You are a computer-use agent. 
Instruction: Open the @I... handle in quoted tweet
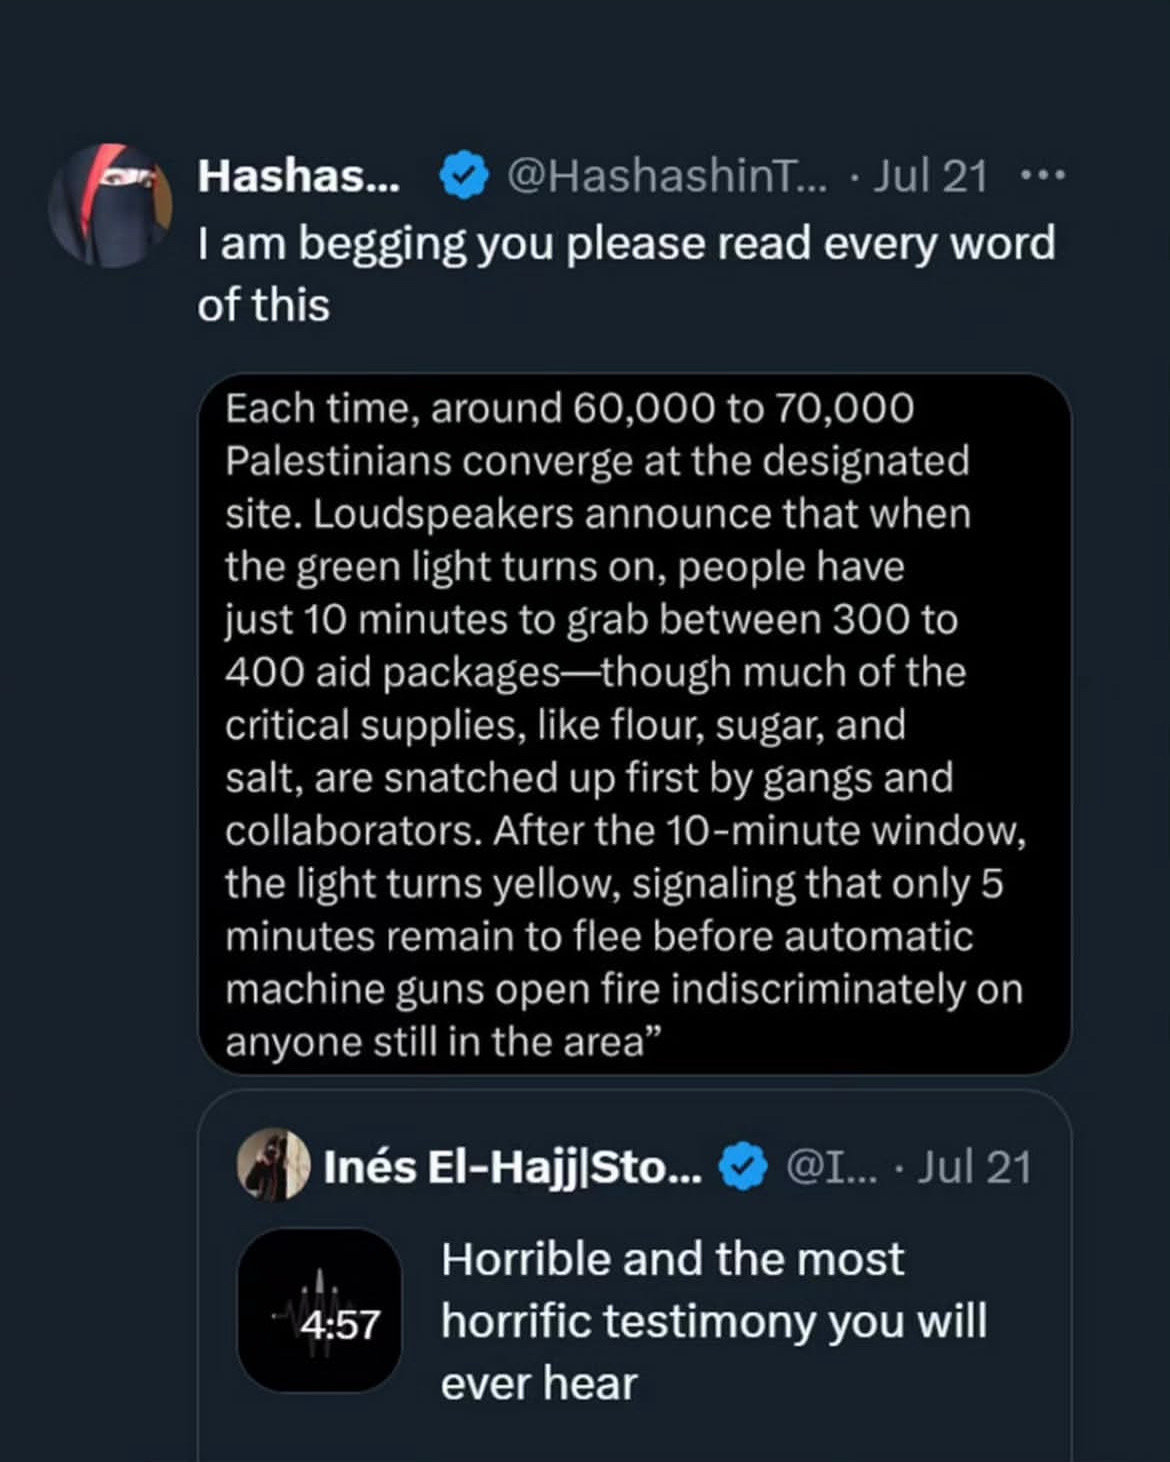point(831,1167)
